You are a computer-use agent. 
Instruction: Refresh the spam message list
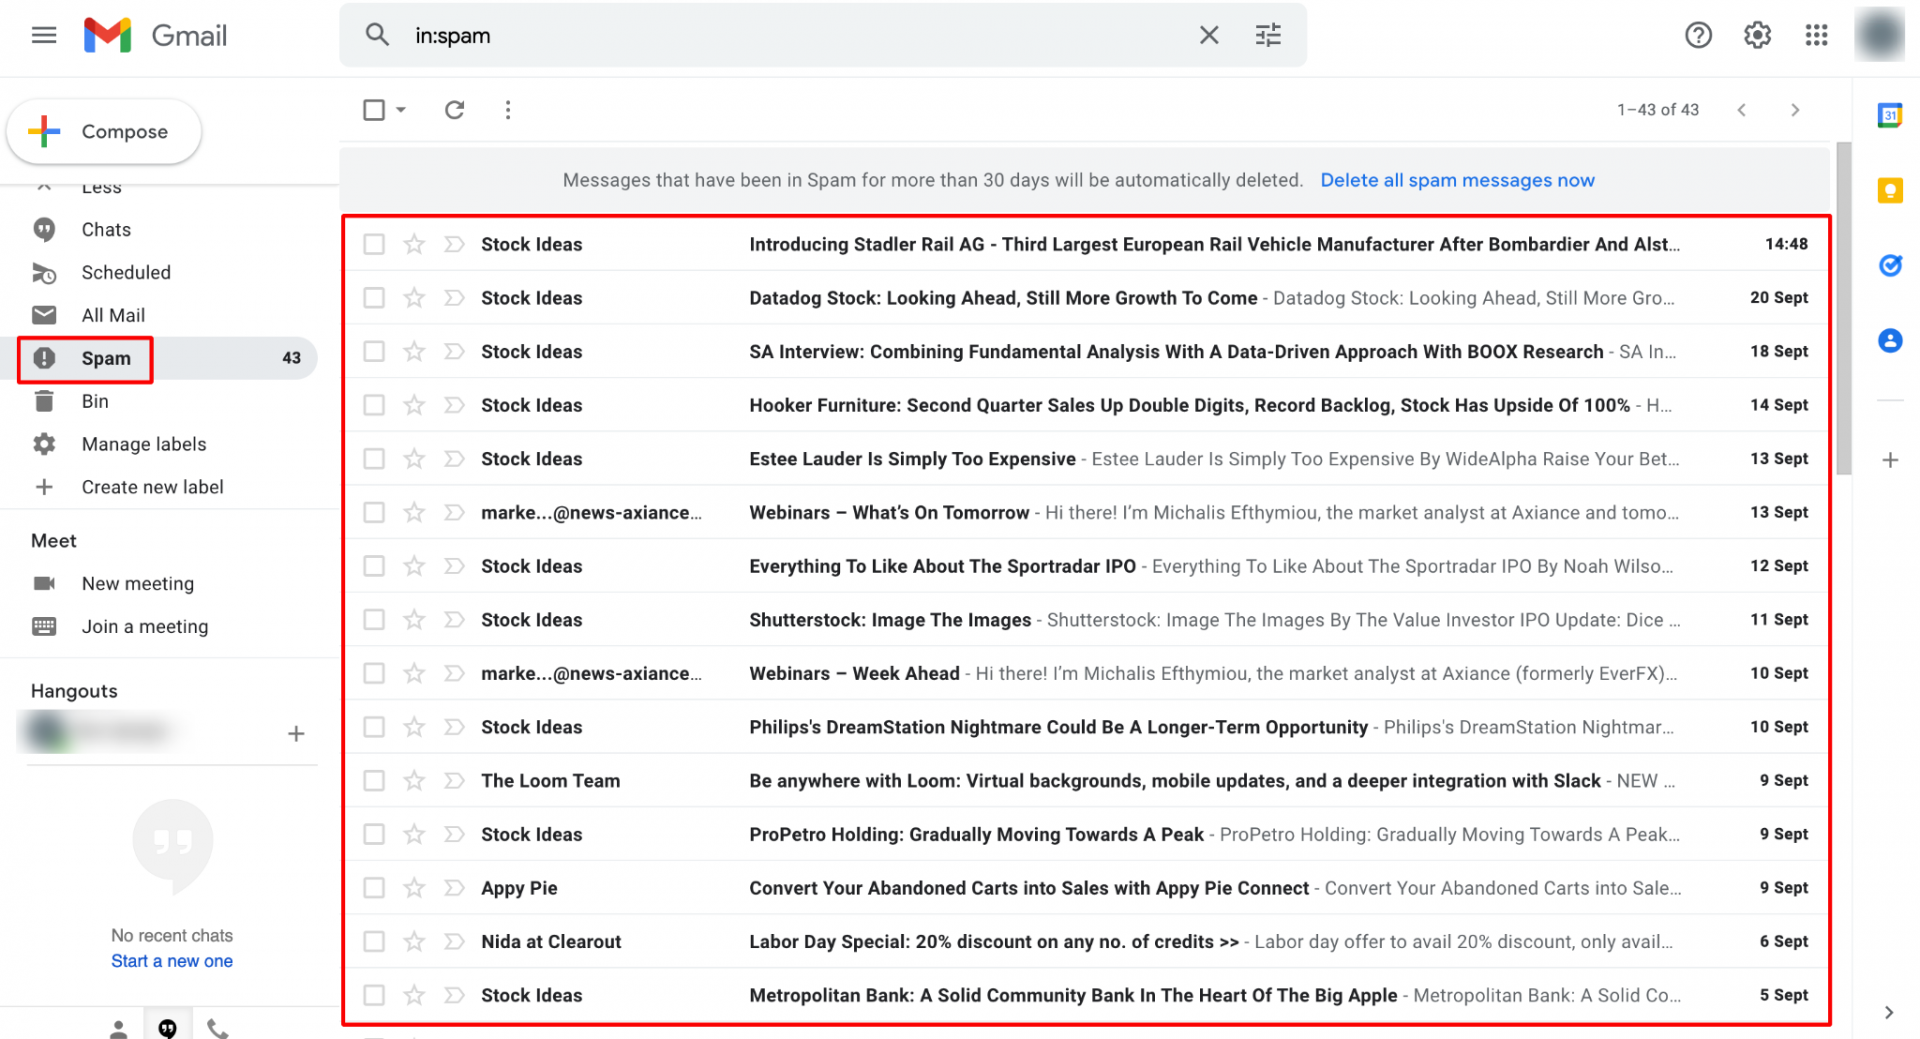(x=454, y=110)
